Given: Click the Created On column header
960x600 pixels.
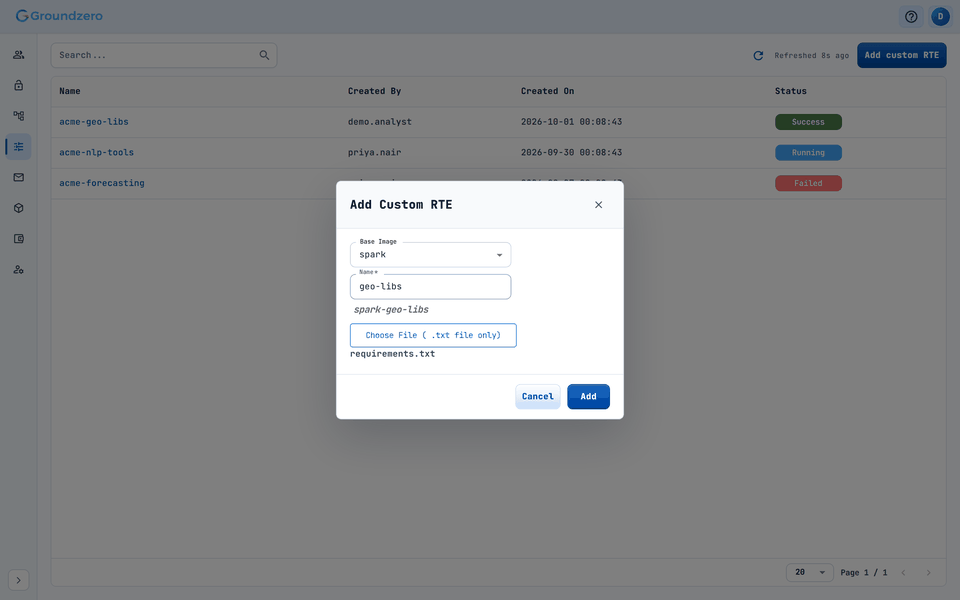Looking at the screenshot, I should point(547,91).
